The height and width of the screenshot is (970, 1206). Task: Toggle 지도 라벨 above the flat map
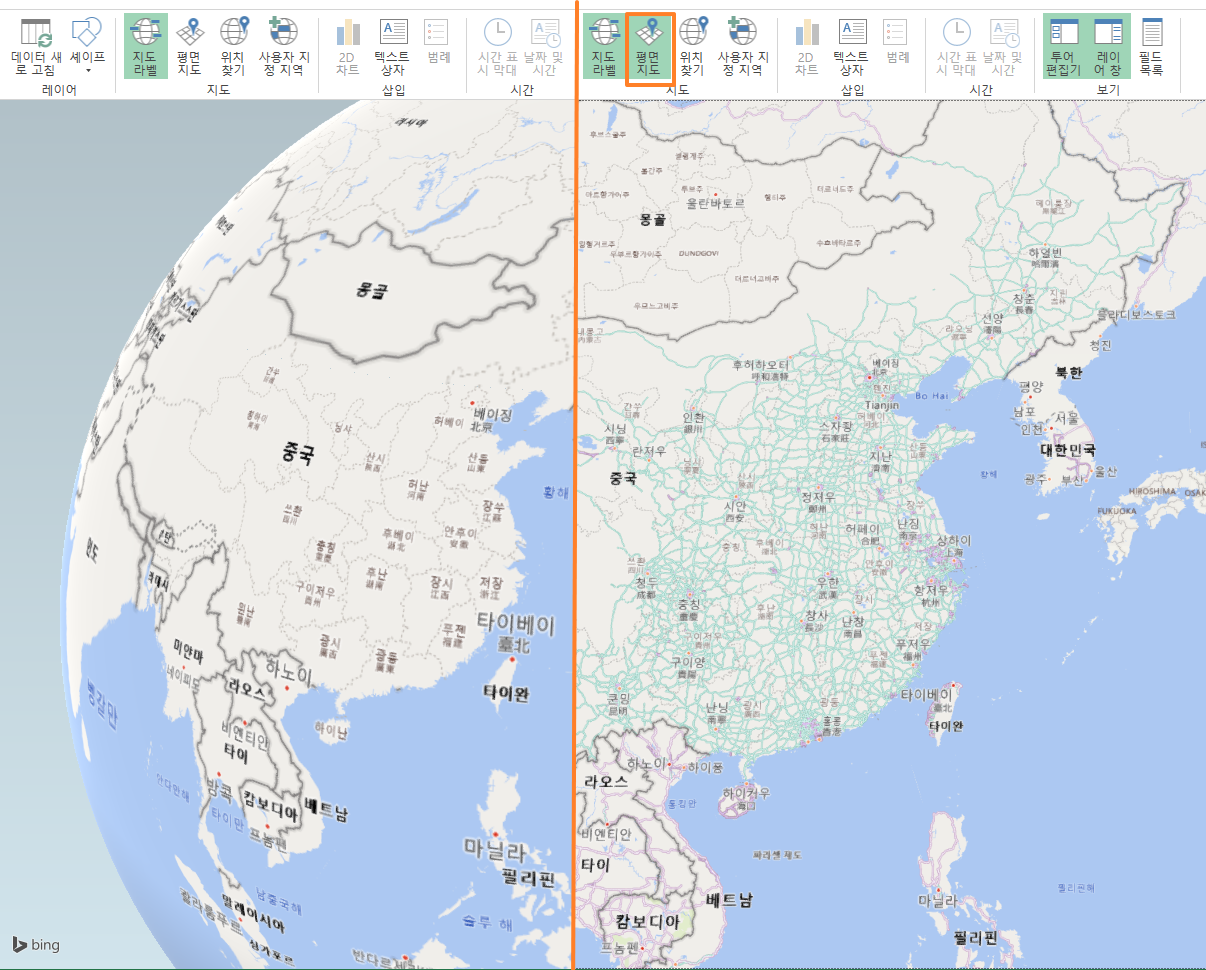(604, 47)
